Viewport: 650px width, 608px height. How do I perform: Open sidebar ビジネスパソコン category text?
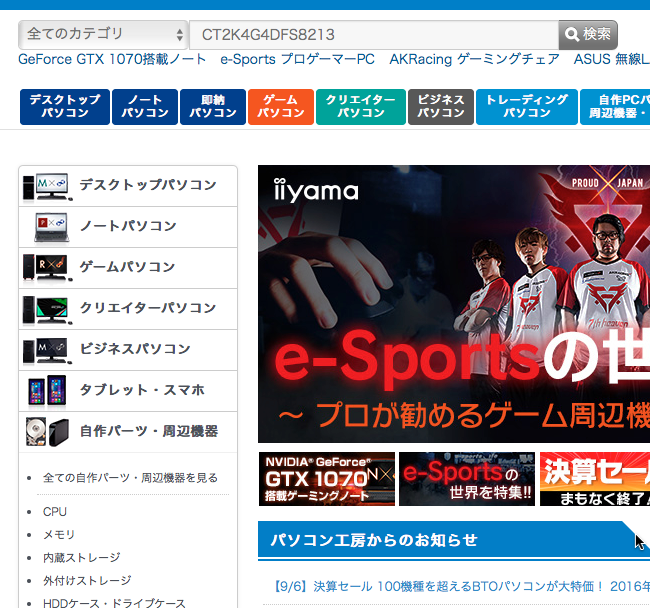click(135, 349)
